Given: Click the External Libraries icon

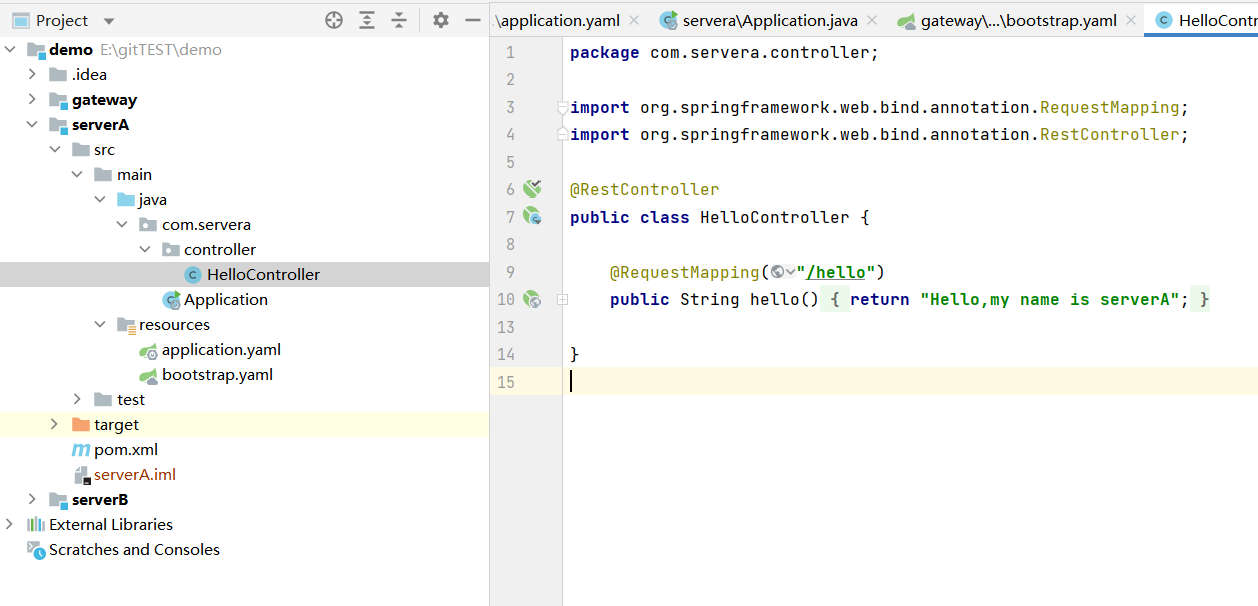Looking at the screenshot, I should 36,524.
